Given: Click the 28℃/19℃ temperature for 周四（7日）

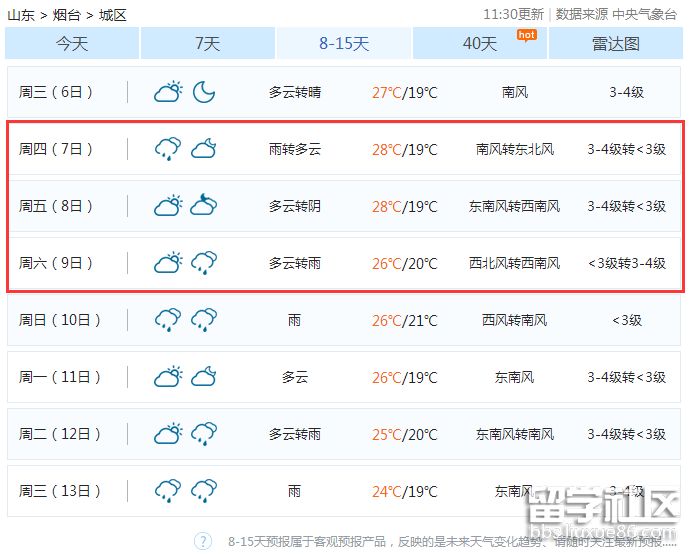Looking at the screenshot, I should [x=404, y=150].
